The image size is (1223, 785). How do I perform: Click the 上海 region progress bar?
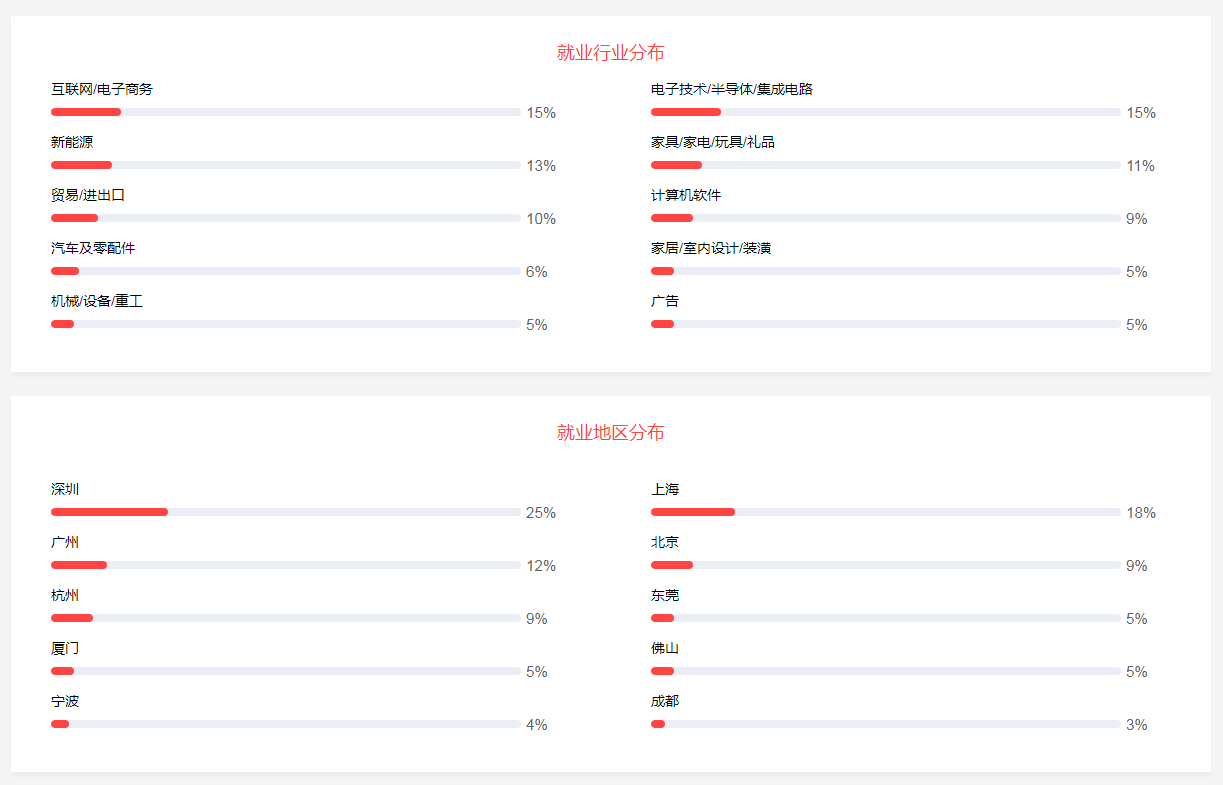tap(885, 512)
